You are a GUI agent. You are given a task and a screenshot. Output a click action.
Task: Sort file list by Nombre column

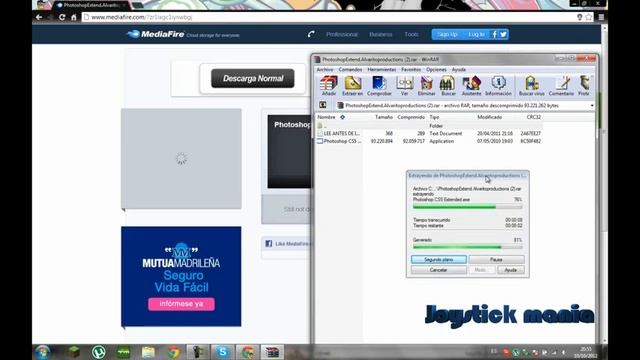[326, 117]
